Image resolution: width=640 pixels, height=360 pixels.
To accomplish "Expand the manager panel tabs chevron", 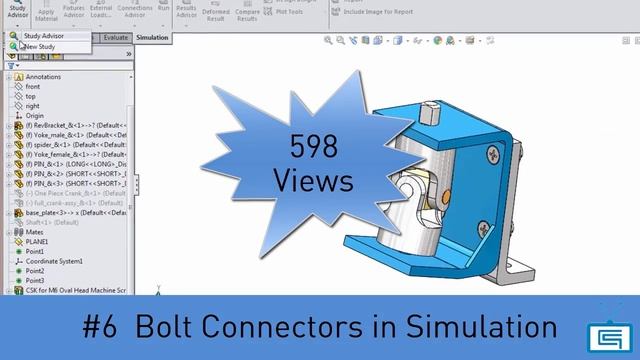I will (x=129, y=54).
